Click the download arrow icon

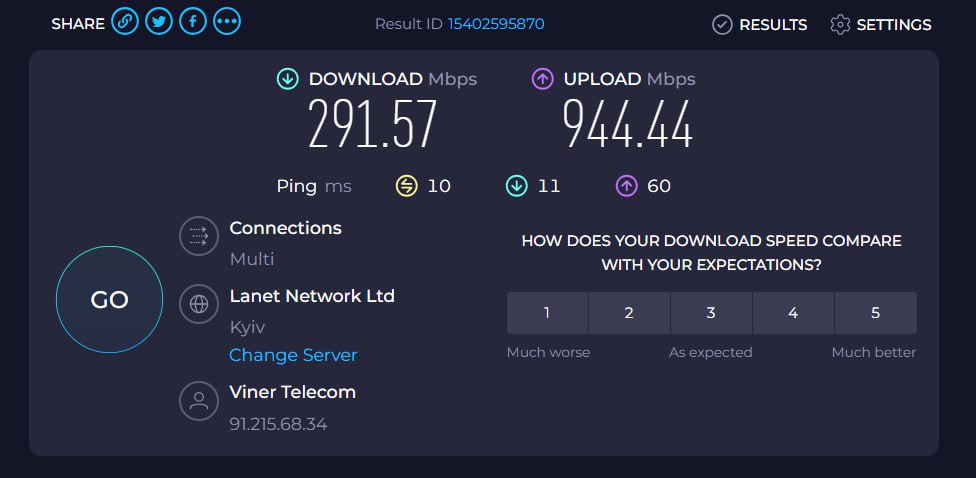[x=288, y=79]
